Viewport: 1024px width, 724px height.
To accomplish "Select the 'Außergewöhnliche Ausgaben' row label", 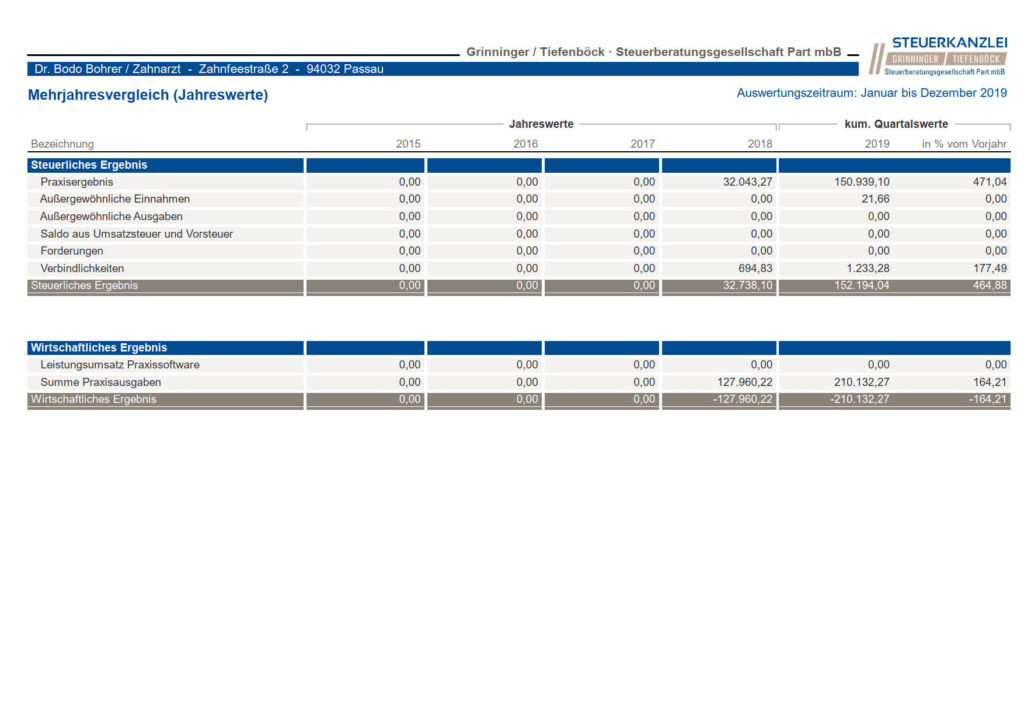I will [x=111, y=217].
